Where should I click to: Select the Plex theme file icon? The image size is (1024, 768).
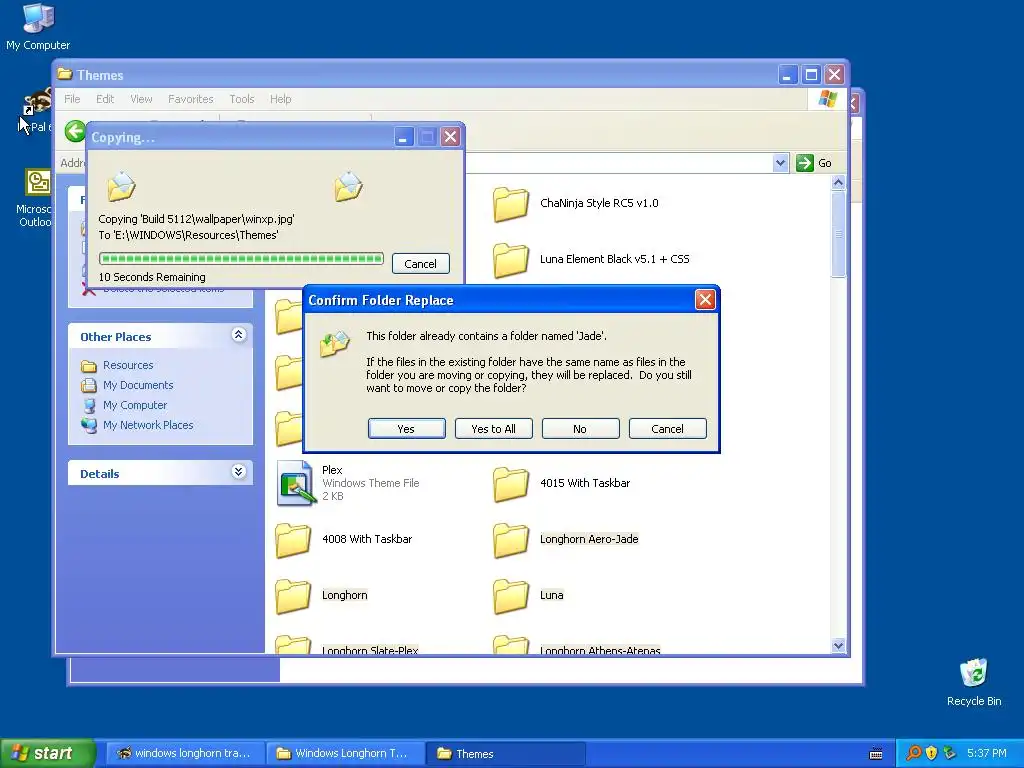click(x=295, y=483)
